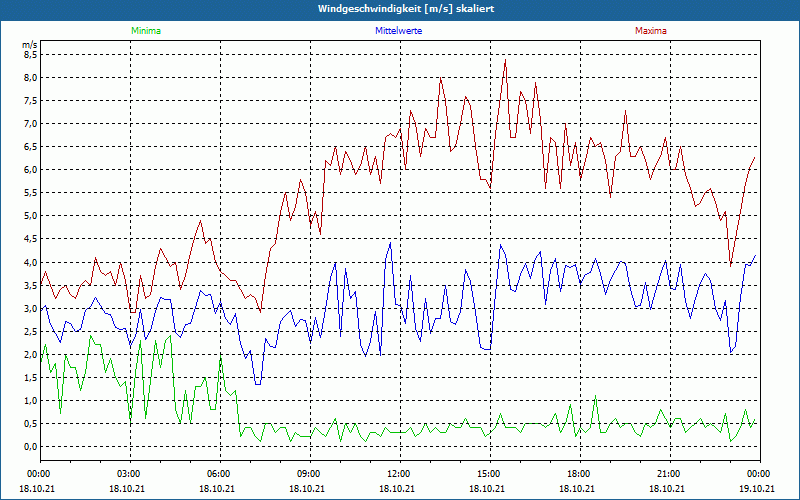Image resolution: width=800 pixels, height=500 pixels.
Task: Click the y-axis value '7,0'
Action: [x=31, y=123]
